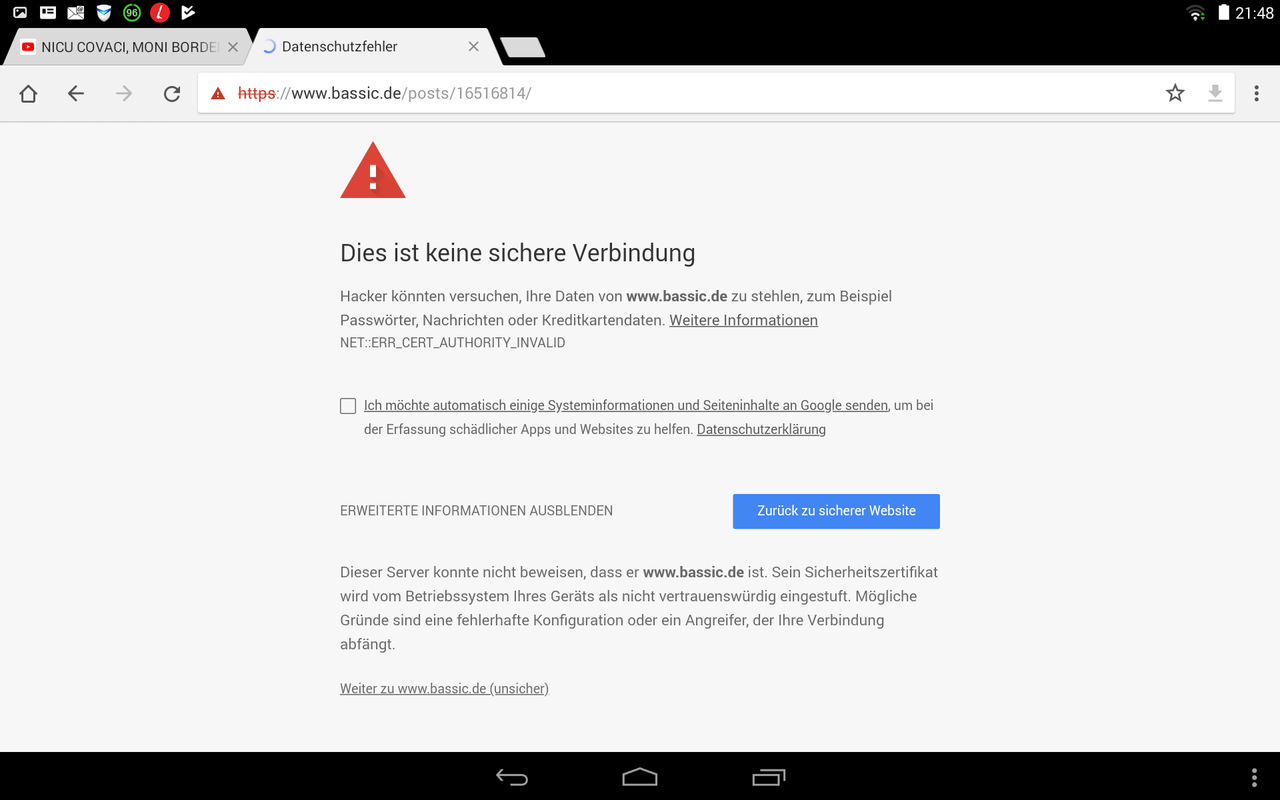Open the picture notification icon in status bar
The width and height of the screenshot is (1280, 800).
[20, 13]
